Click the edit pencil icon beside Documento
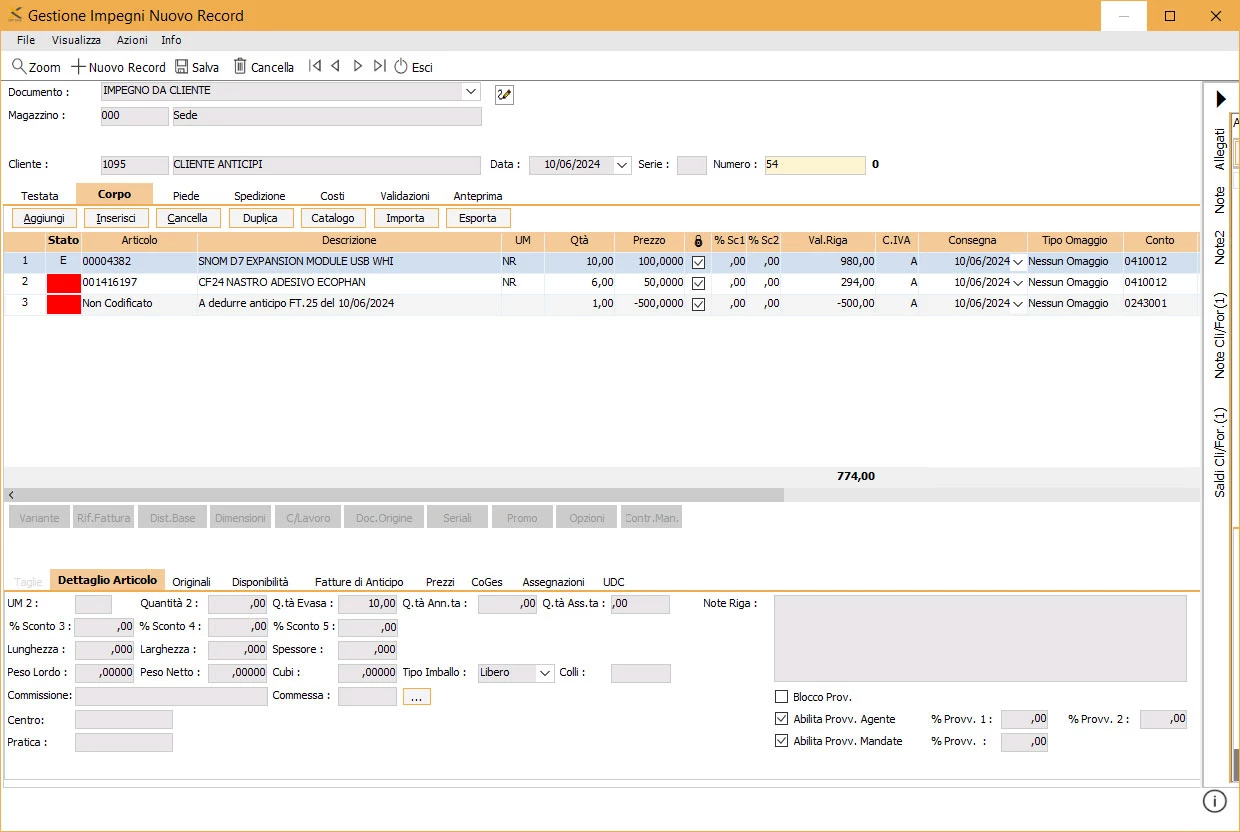 tap(504, 94)
